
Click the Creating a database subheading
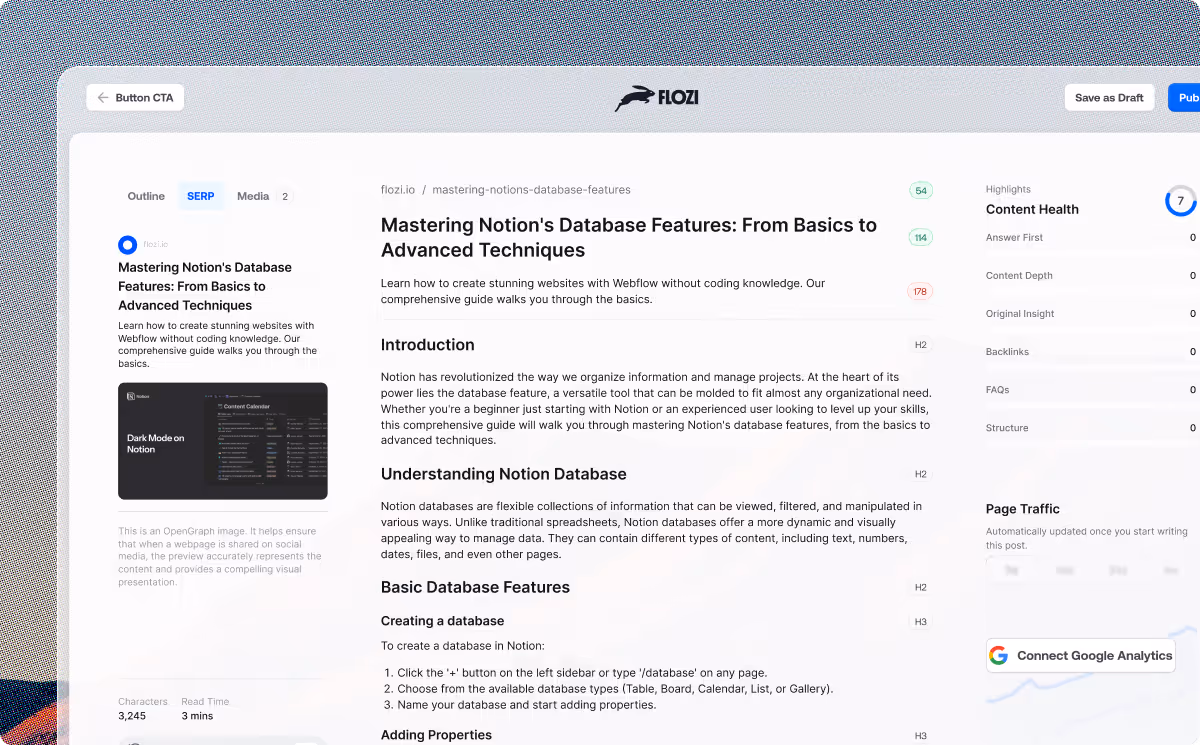pyautogui.click(x=442, y=621)
